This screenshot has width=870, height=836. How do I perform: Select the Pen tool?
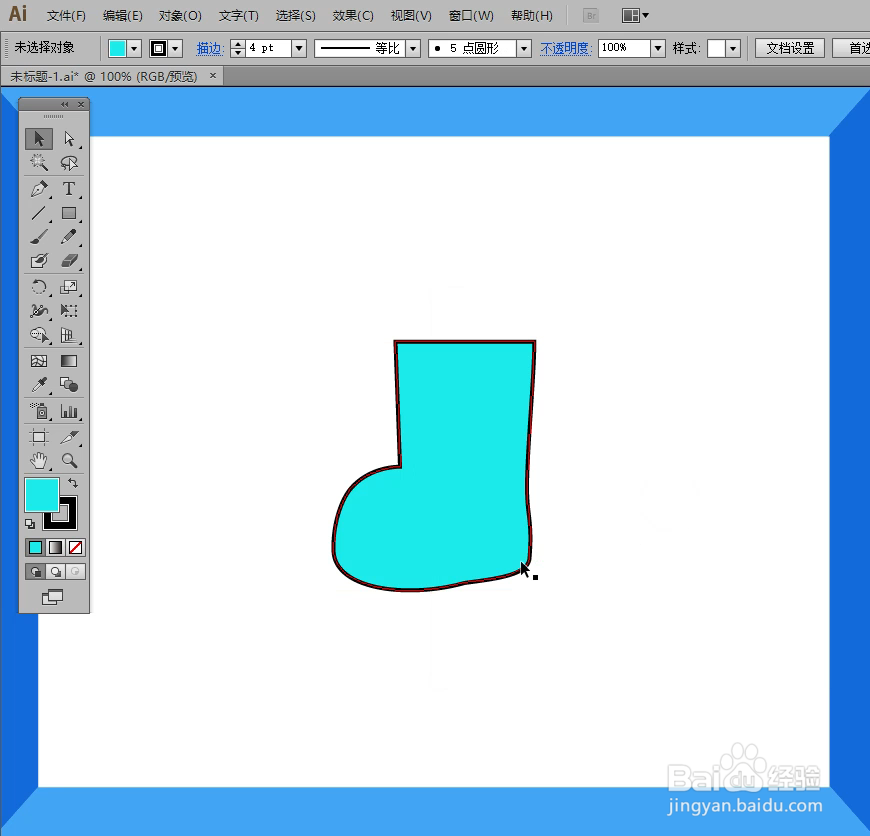coord(39,189)
